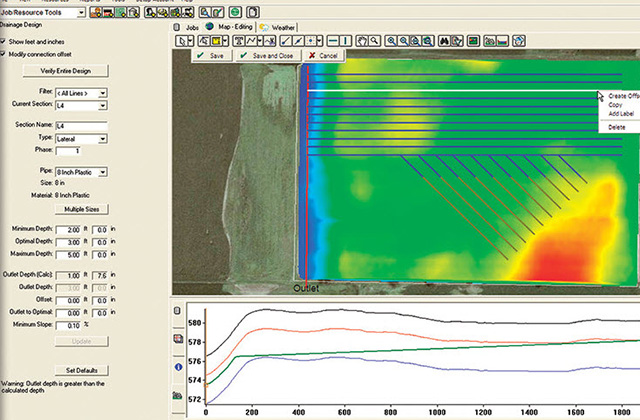The width and height of the screenshot is (640, 420).
Task: Click the Multiple Sizes button
Action: click(x=82, y=209)
